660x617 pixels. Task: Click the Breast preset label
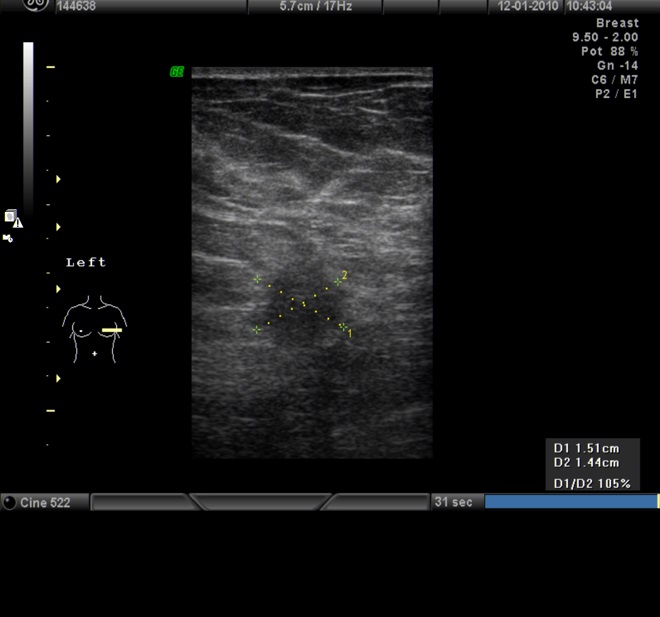[617, 23]
